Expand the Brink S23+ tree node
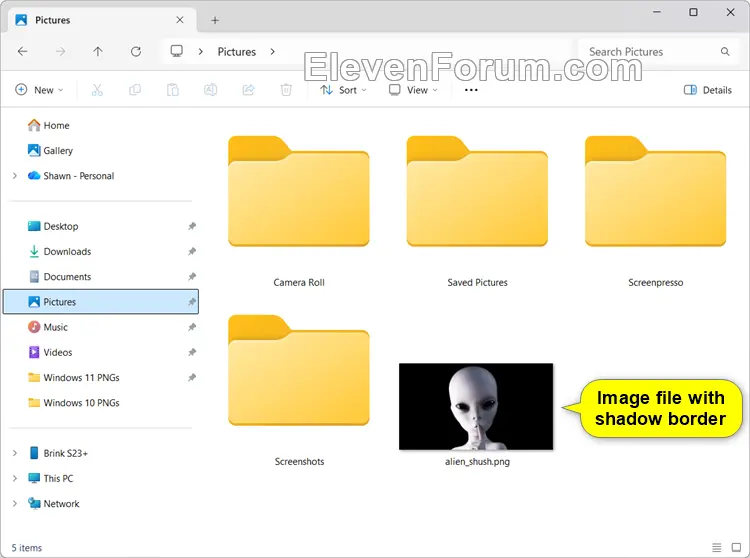 15,453
